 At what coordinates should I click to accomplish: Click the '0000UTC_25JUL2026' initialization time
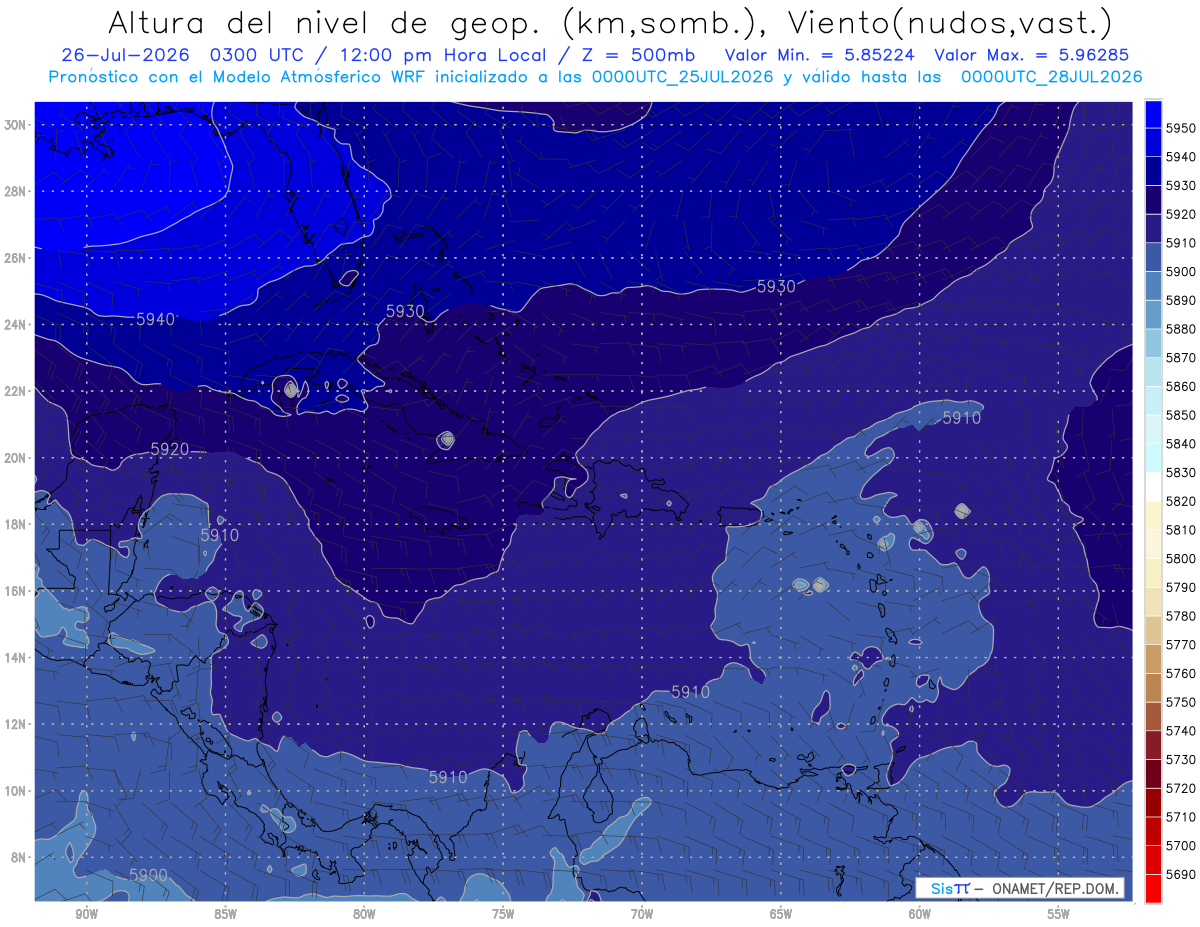682,77
